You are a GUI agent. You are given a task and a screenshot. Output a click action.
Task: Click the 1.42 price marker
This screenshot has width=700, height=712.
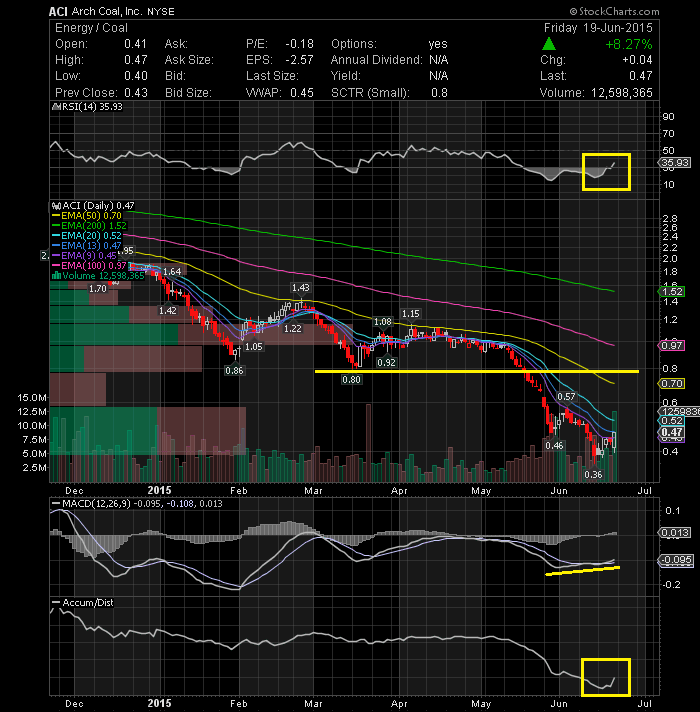168,311
